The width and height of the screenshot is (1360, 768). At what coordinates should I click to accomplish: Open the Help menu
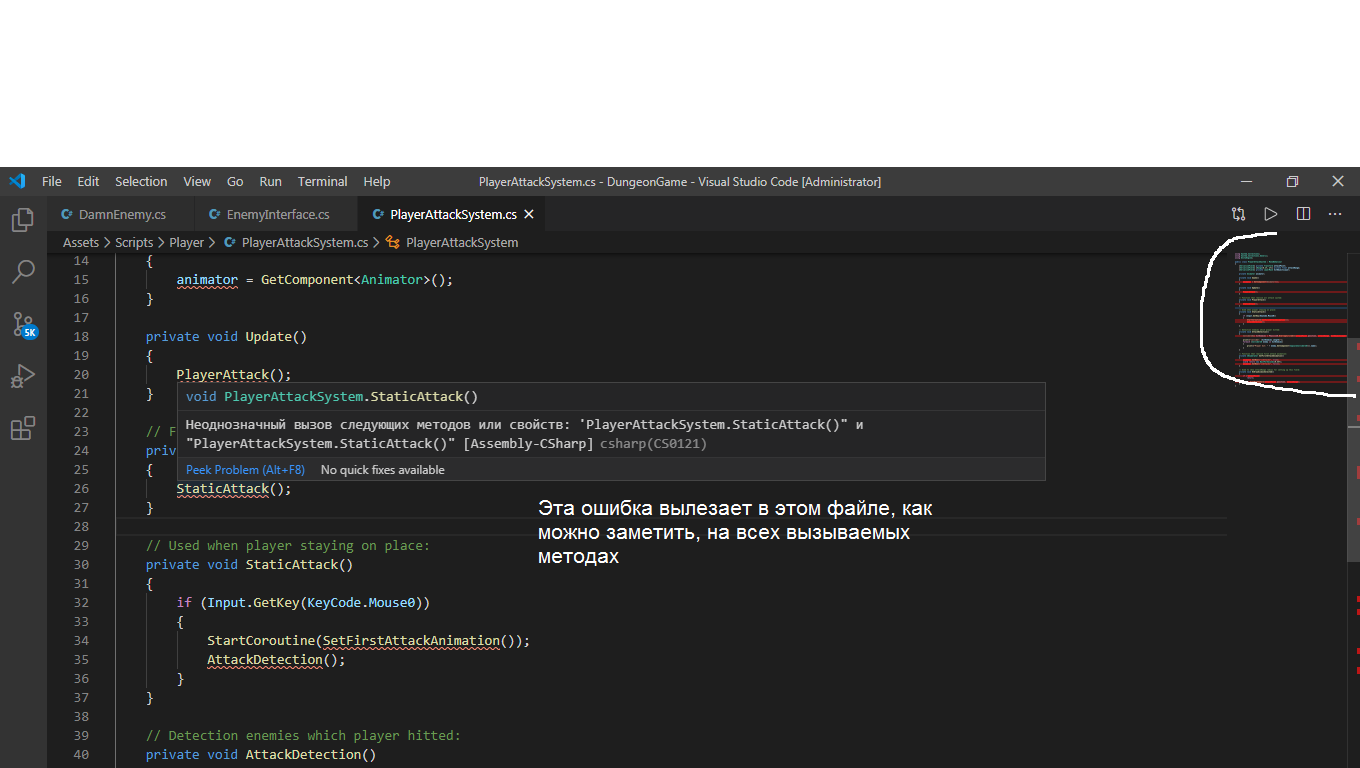point(377,182)
